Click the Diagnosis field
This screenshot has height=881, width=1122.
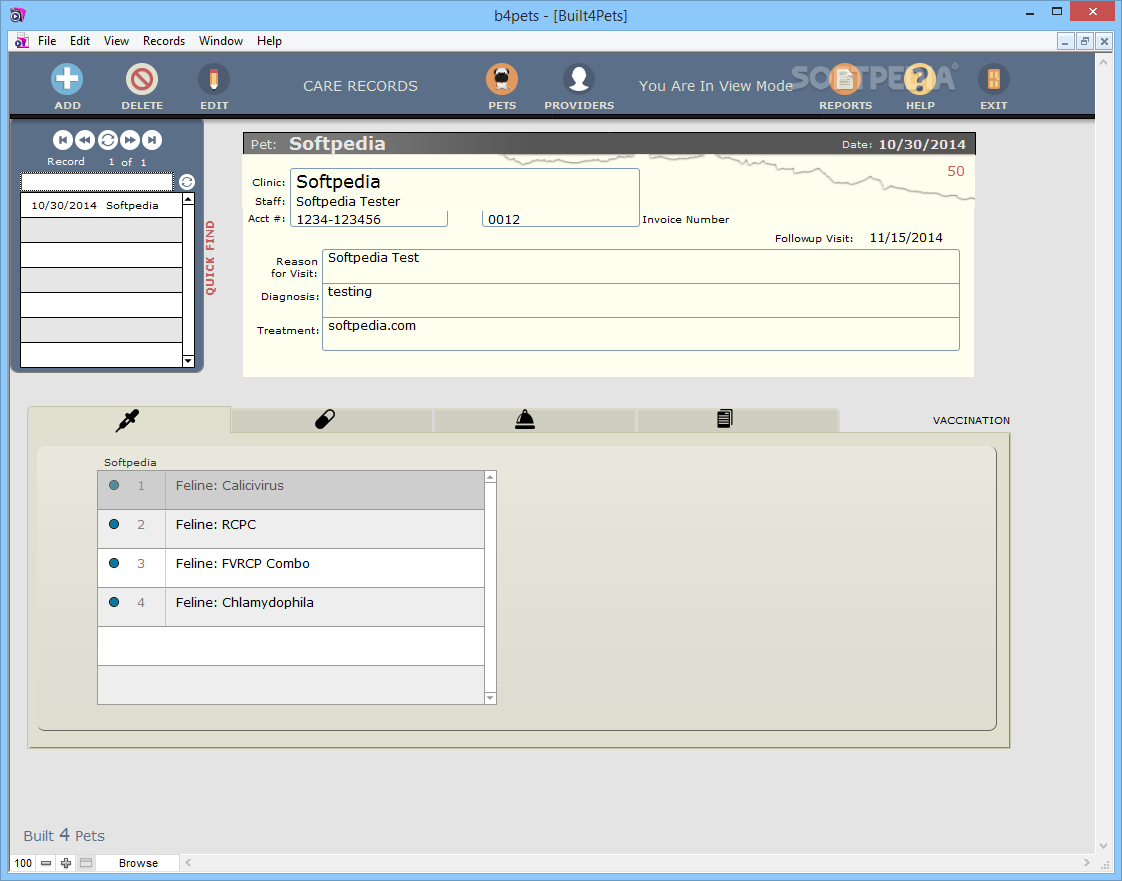[640, 301]
